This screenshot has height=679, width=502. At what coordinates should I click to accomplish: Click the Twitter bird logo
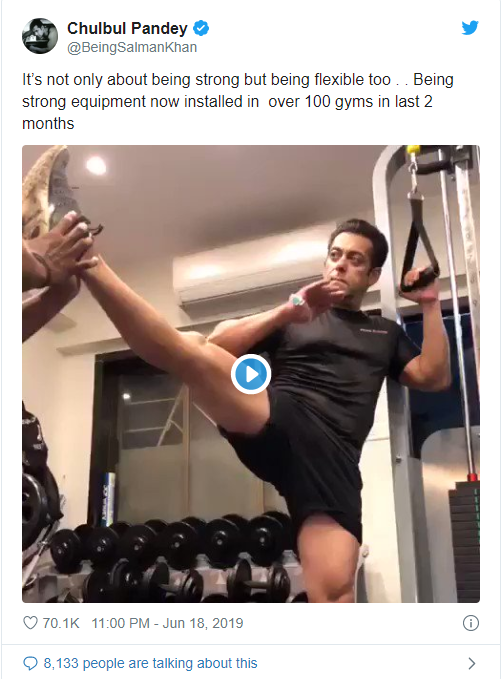point(470,27)
